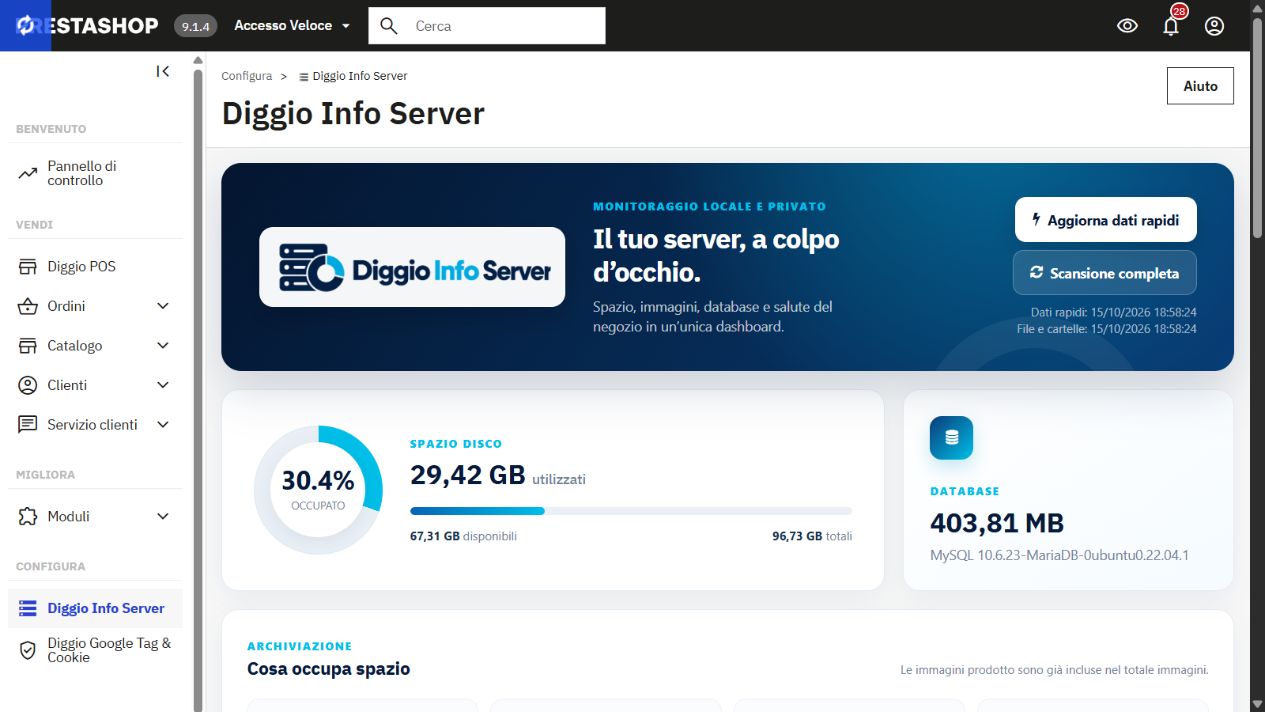The image size is (1265, 712).
Task: Click the Configura breadcrumb link
Action: tap(247, 76)
